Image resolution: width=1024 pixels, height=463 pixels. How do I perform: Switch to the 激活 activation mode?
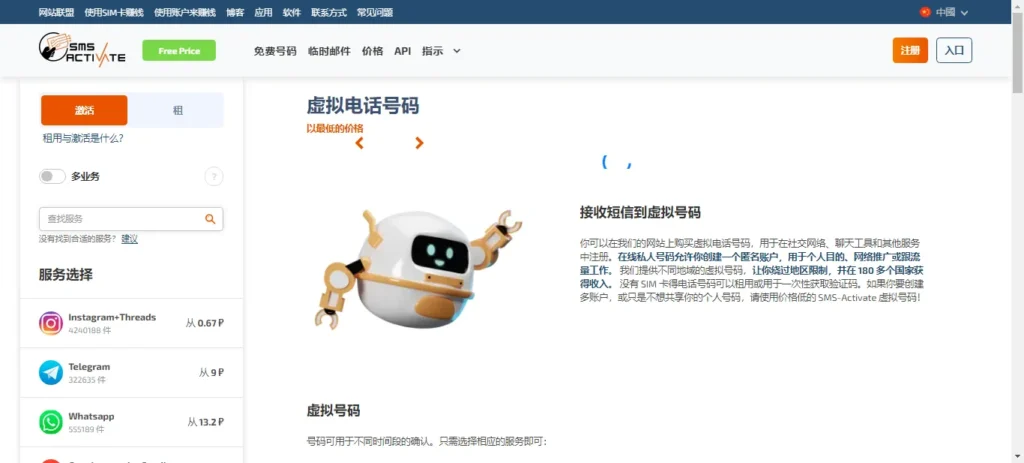pyautogui.click(x=84, y=110)
